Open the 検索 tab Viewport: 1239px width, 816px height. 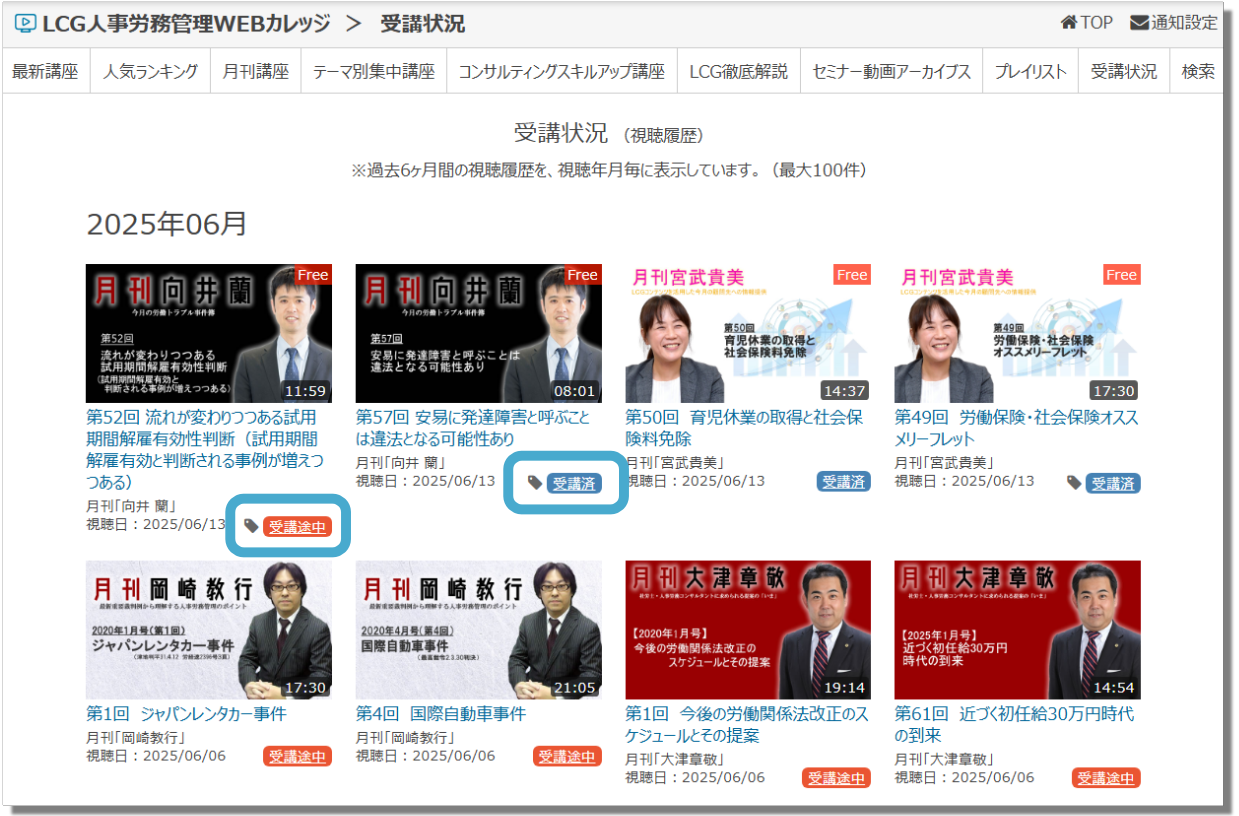(x=1197, y=72)
